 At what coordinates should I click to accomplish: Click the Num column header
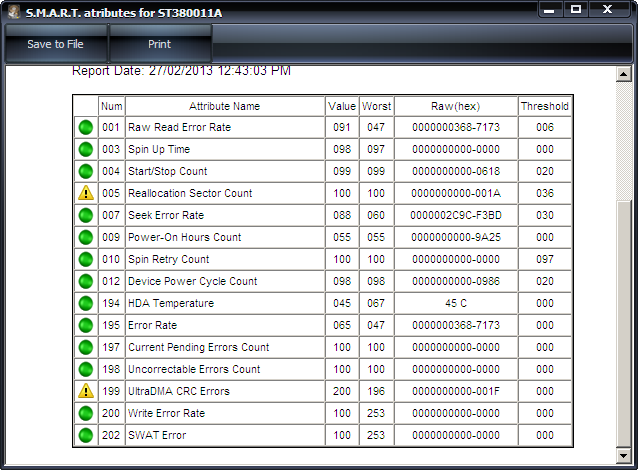[x=111, y=106]
